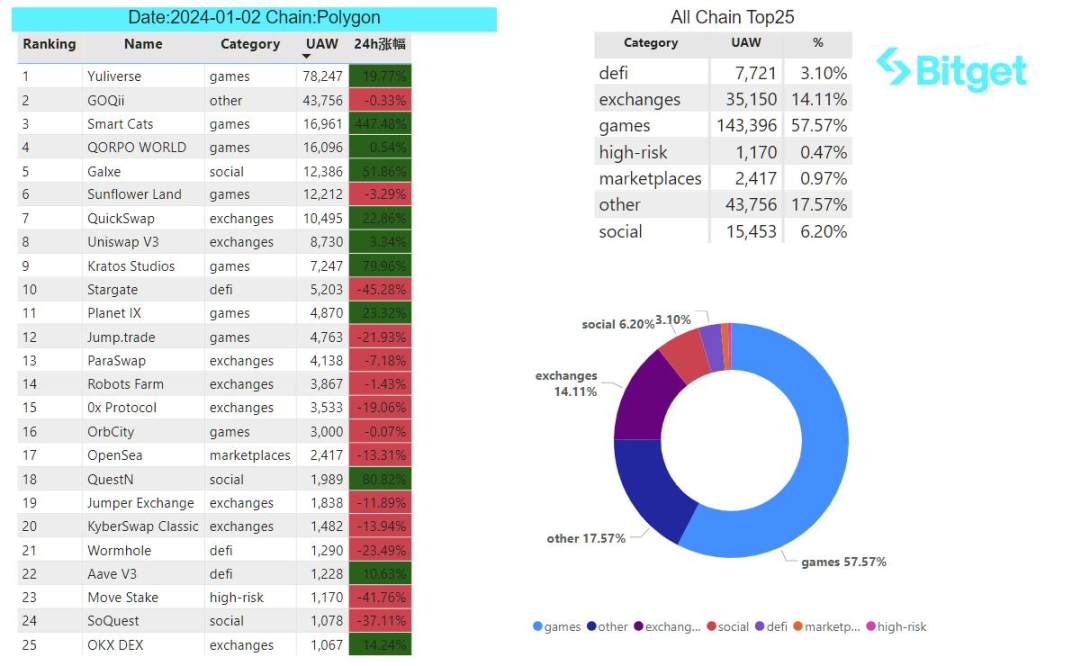
Task: Sort ranking table by Name column header
Action: (143, 44)
